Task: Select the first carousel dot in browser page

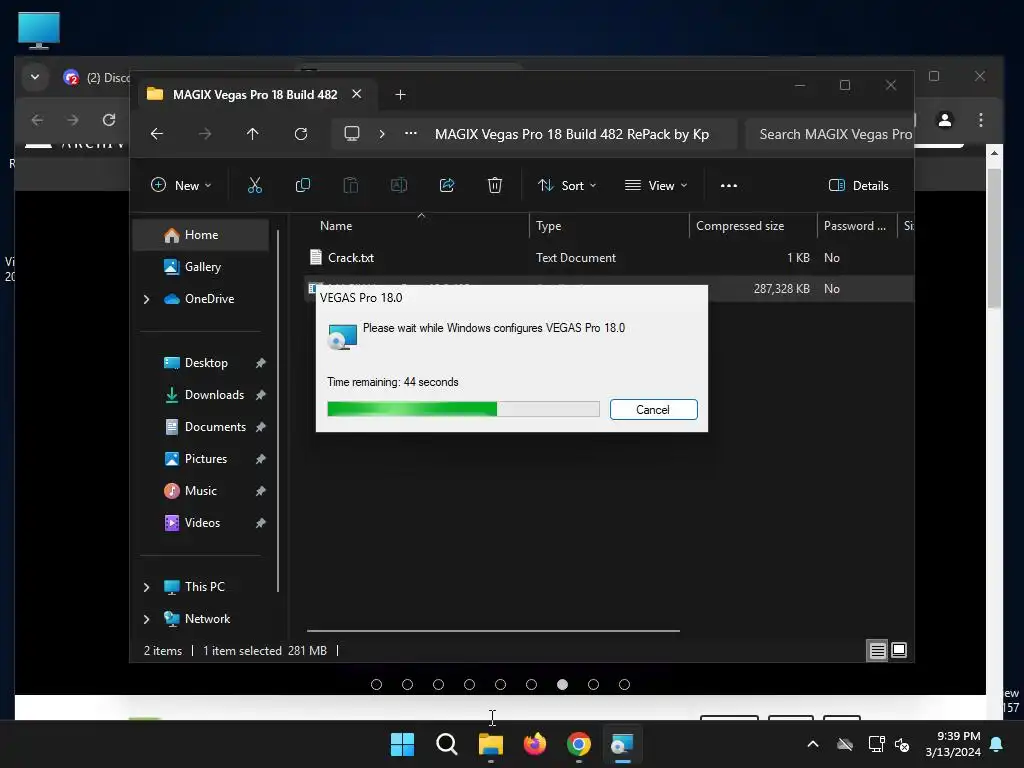Action: click(376, 684)
